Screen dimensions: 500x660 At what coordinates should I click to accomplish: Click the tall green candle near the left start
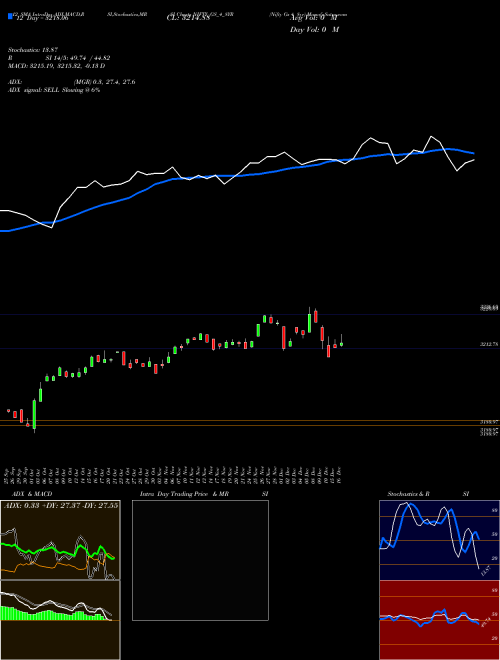coord(34,415)
